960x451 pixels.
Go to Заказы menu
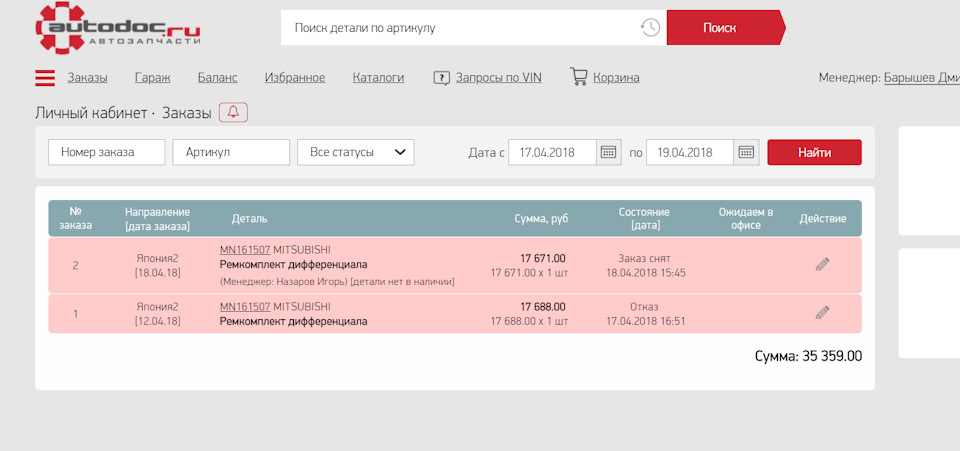(88, 78)
